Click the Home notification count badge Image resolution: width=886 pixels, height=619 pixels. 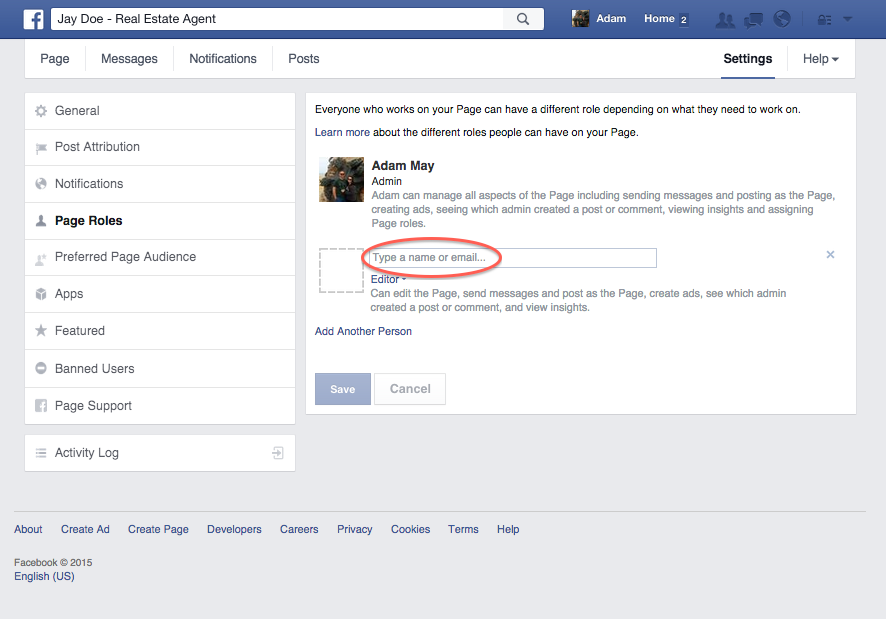click(x=684, y=20)
